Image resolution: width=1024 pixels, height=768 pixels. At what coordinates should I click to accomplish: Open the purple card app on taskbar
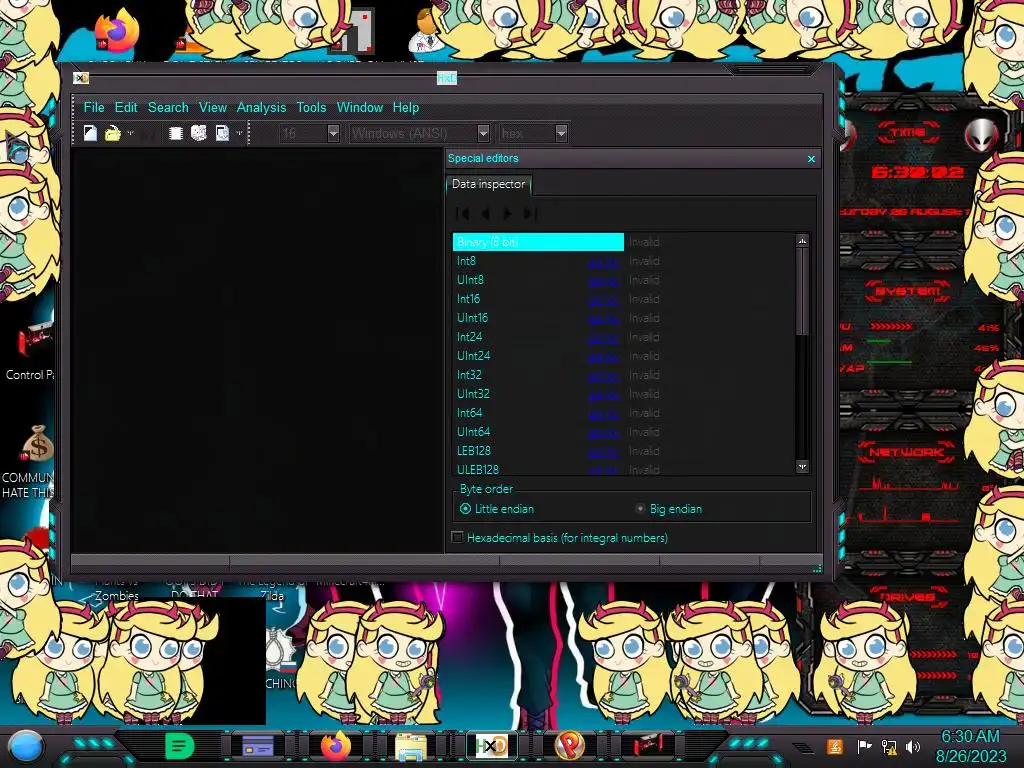tap(258, 746)
